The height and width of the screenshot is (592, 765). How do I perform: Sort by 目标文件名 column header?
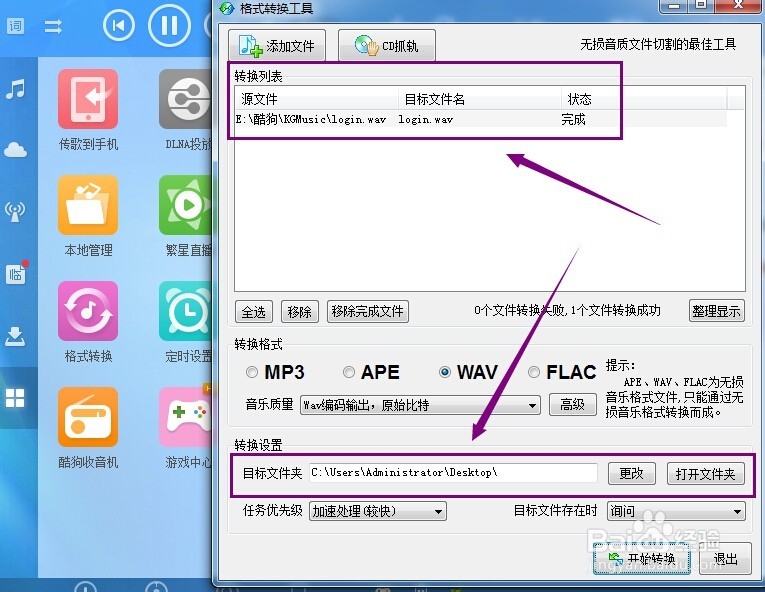point(480,99)
